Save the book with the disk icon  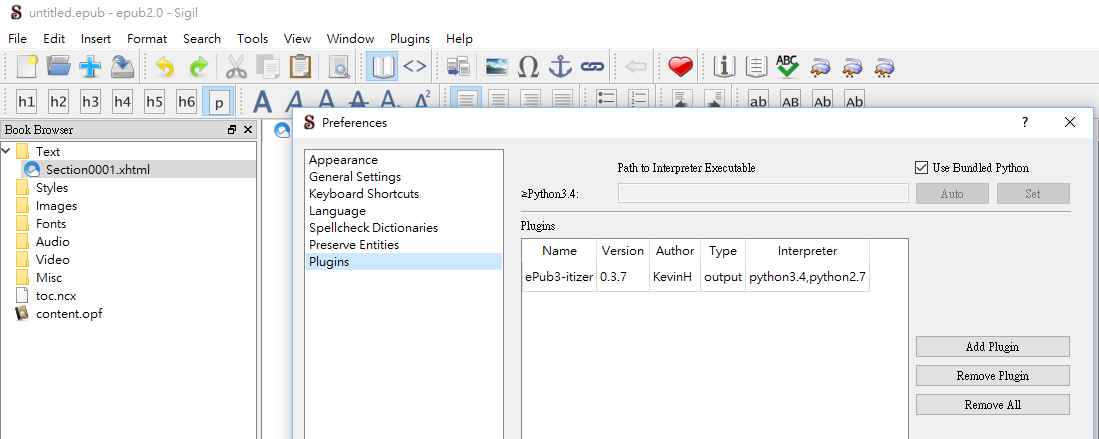[x=123, y=67]
